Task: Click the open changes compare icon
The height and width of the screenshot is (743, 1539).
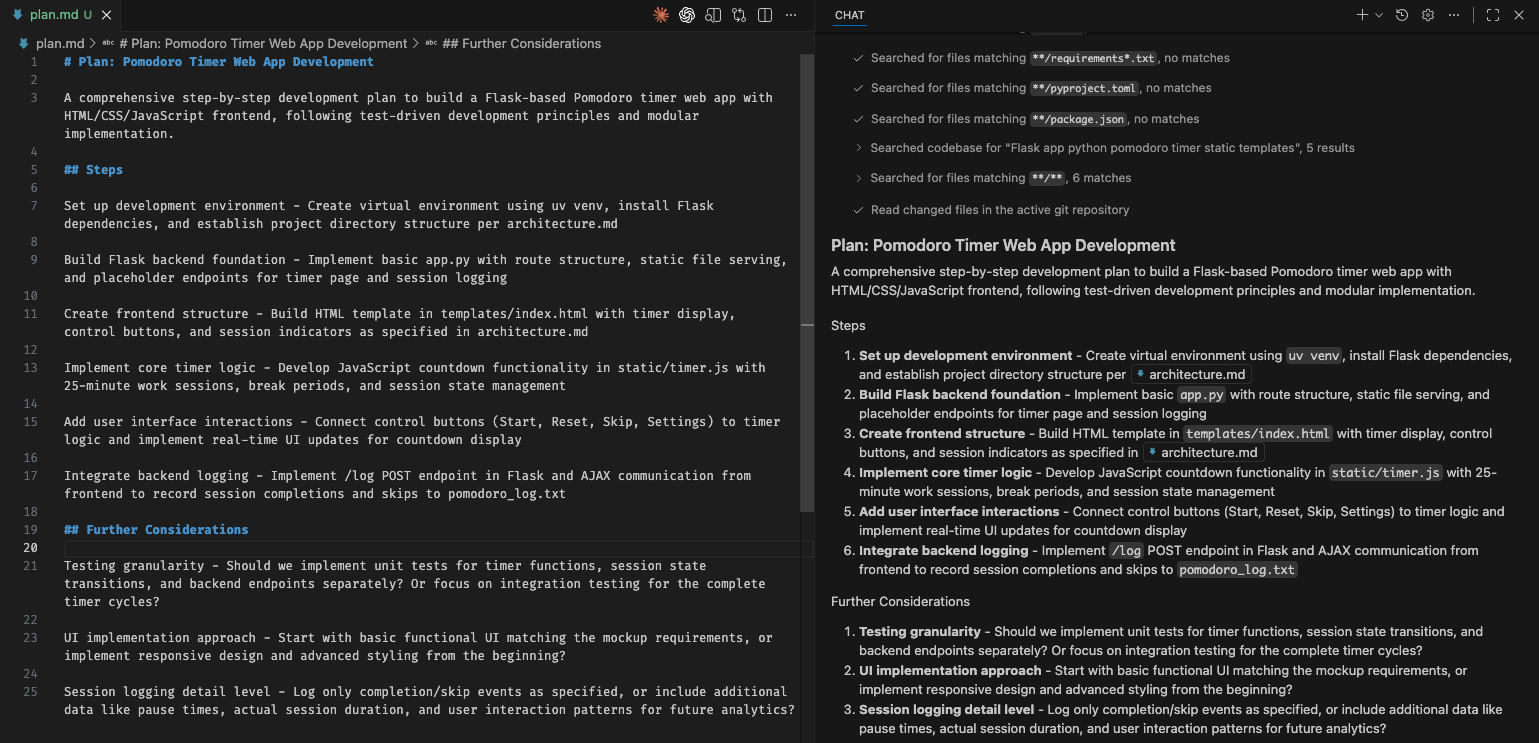Action: (x=739, y=15)
